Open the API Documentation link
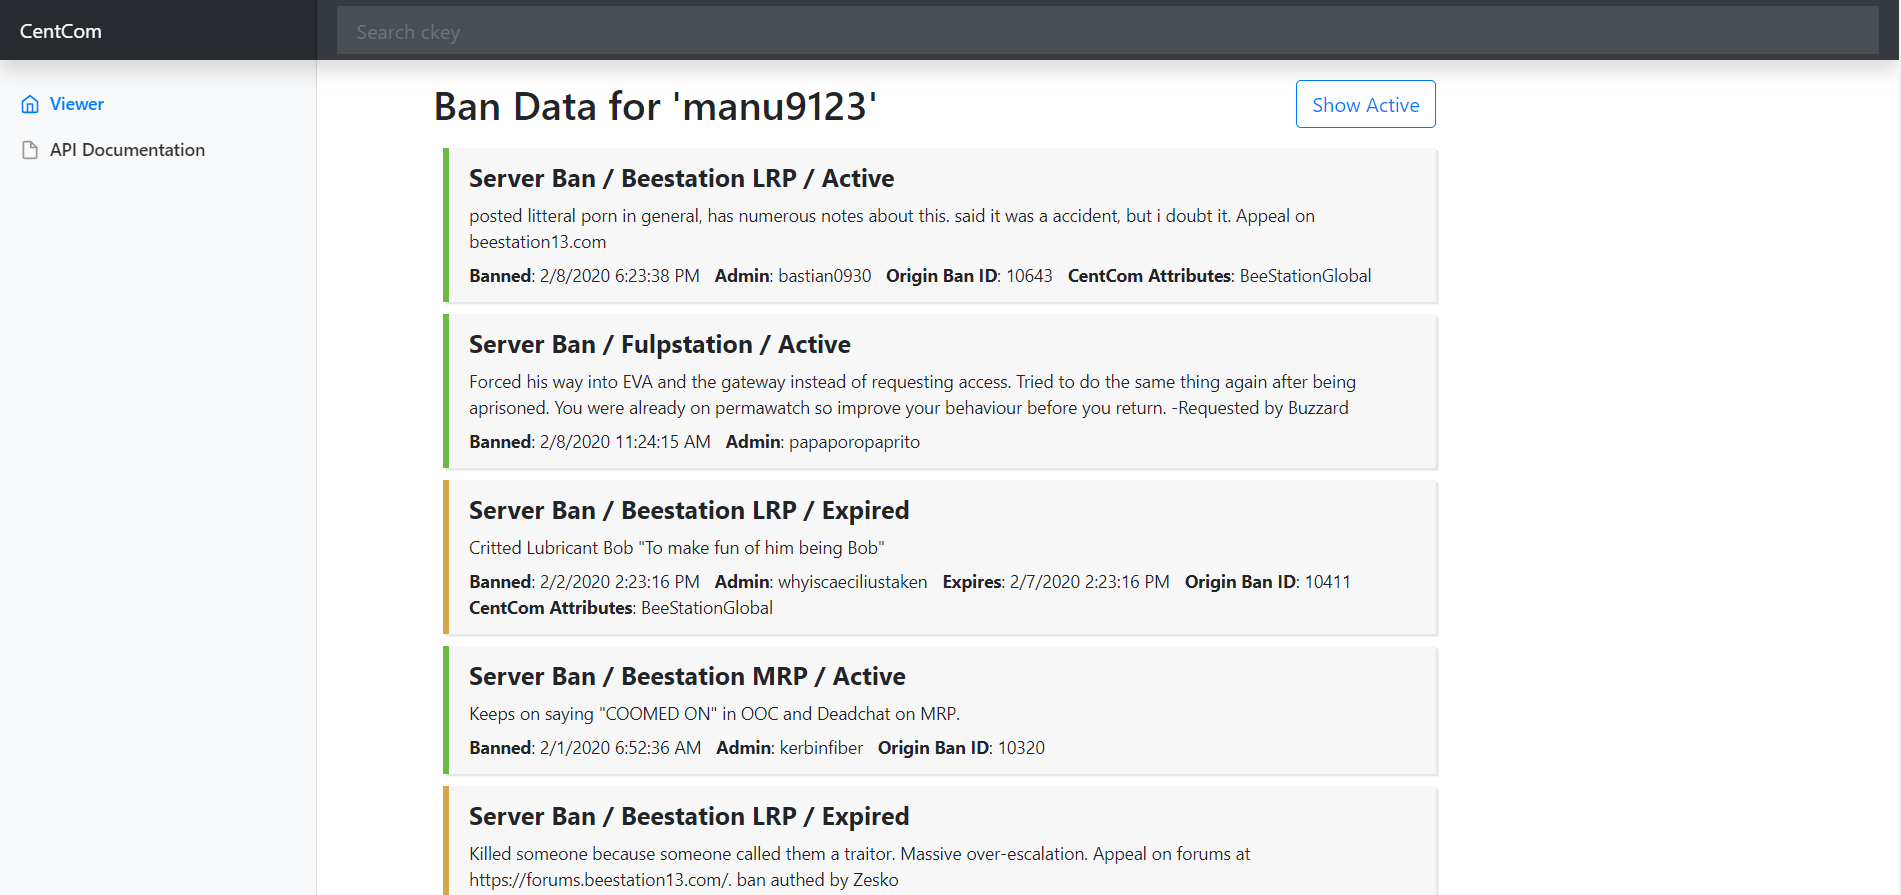The image size is (1901, 895). (127, 150)
